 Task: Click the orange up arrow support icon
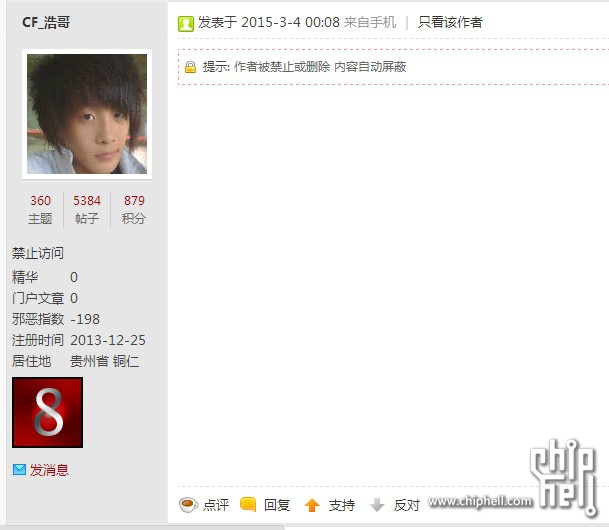[x=312, y=505]
